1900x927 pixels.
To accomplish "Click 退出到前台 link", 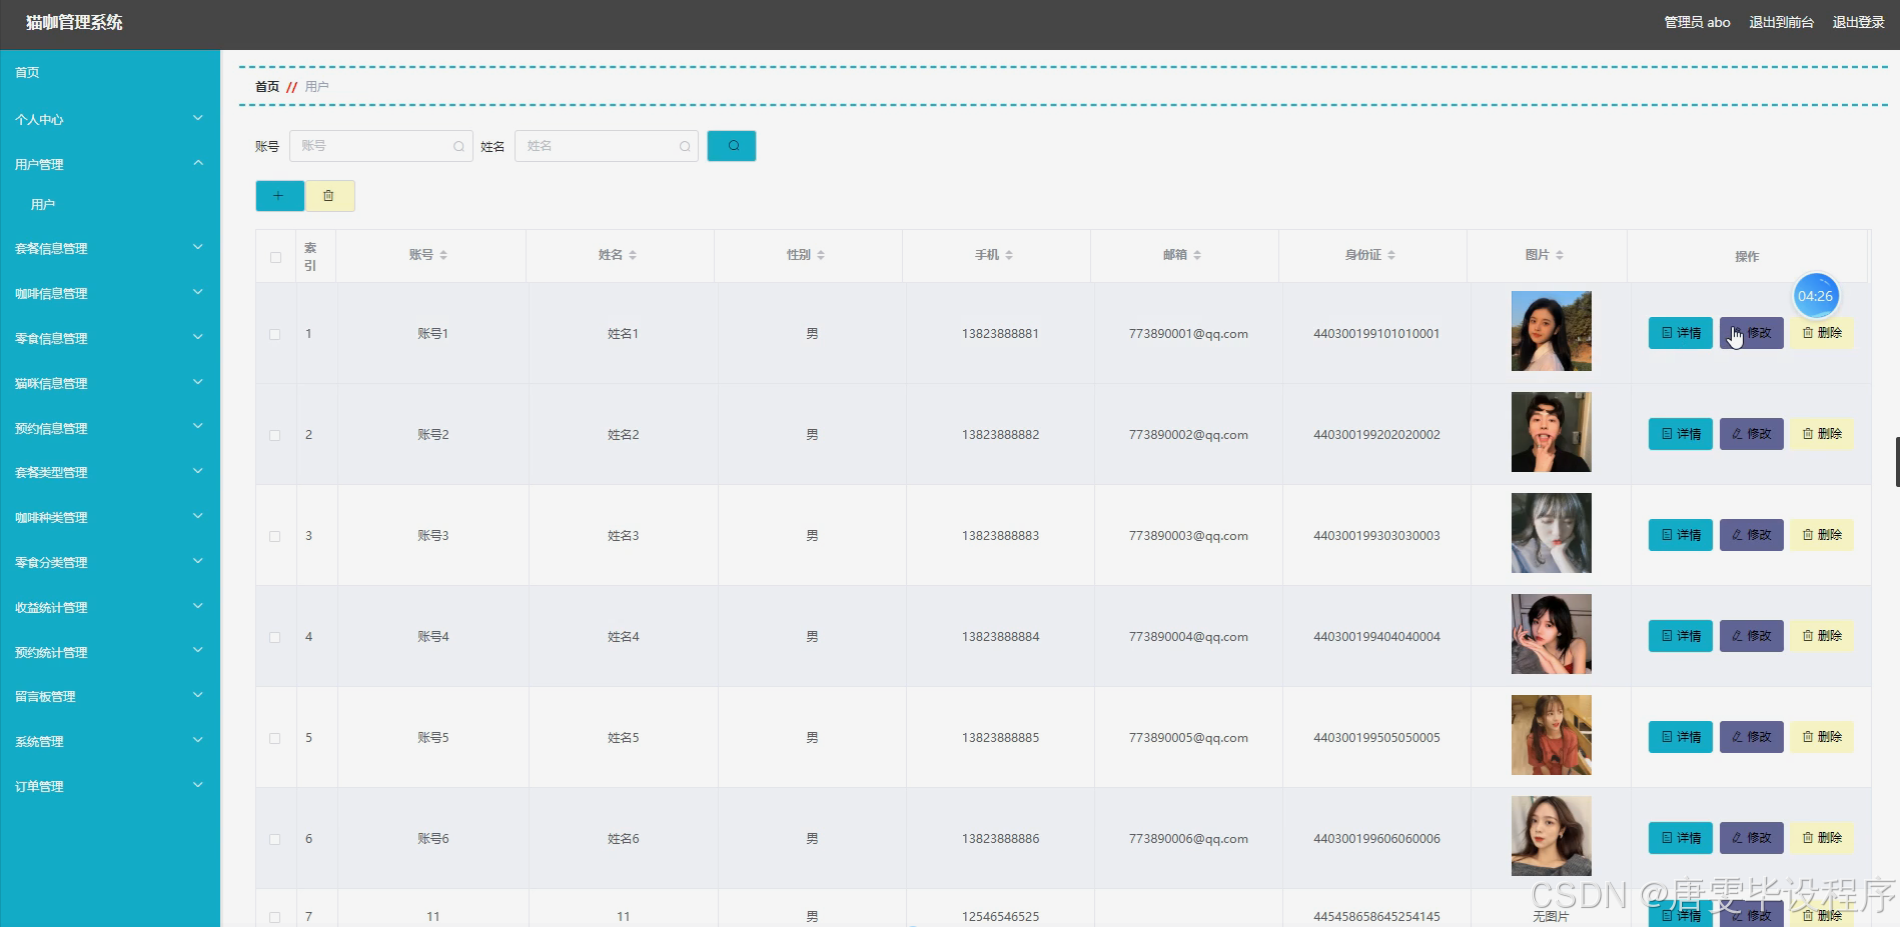I will click(x=1781, y=22).
